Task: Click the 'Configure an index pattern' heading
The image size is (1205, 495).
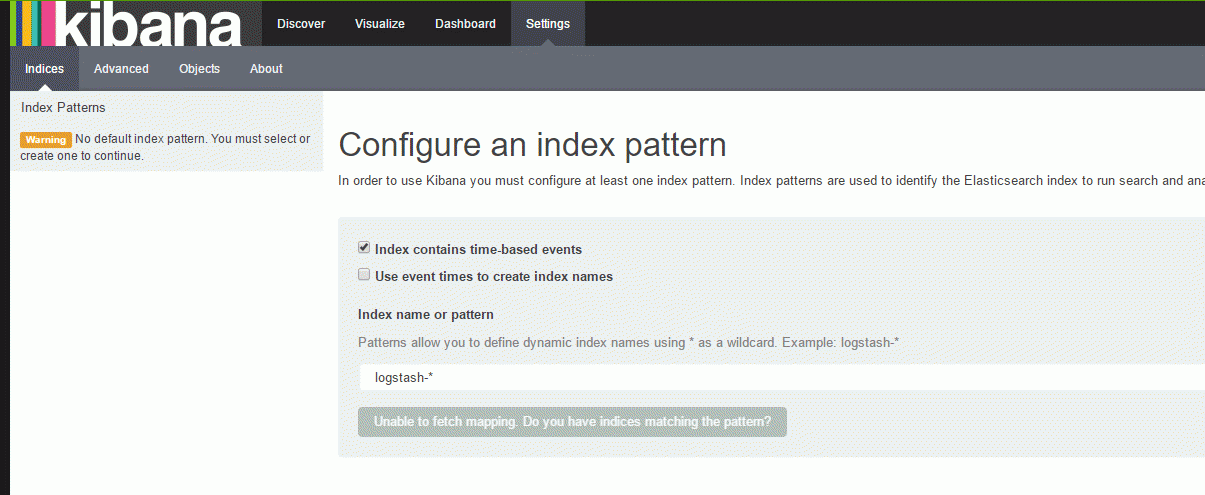Action: (x=532, y=145)
